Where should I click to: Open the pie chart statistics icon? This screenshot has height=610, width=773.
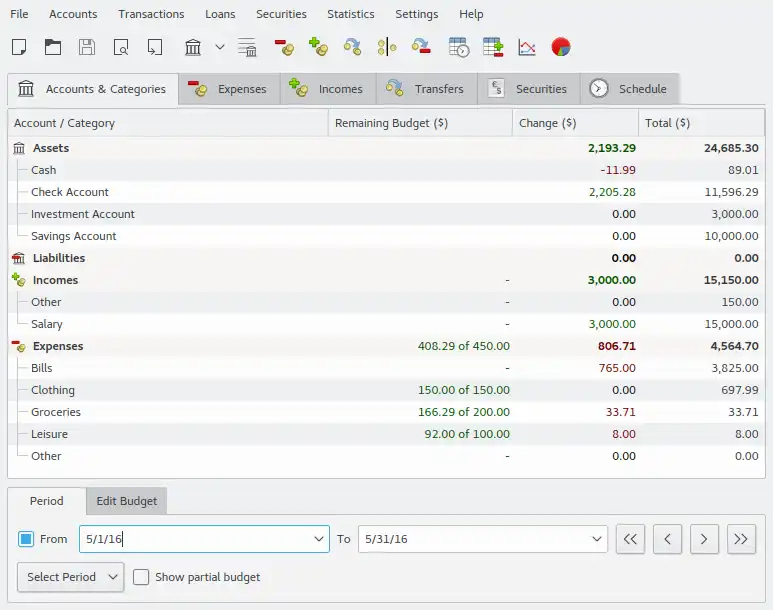click(561, 47)
